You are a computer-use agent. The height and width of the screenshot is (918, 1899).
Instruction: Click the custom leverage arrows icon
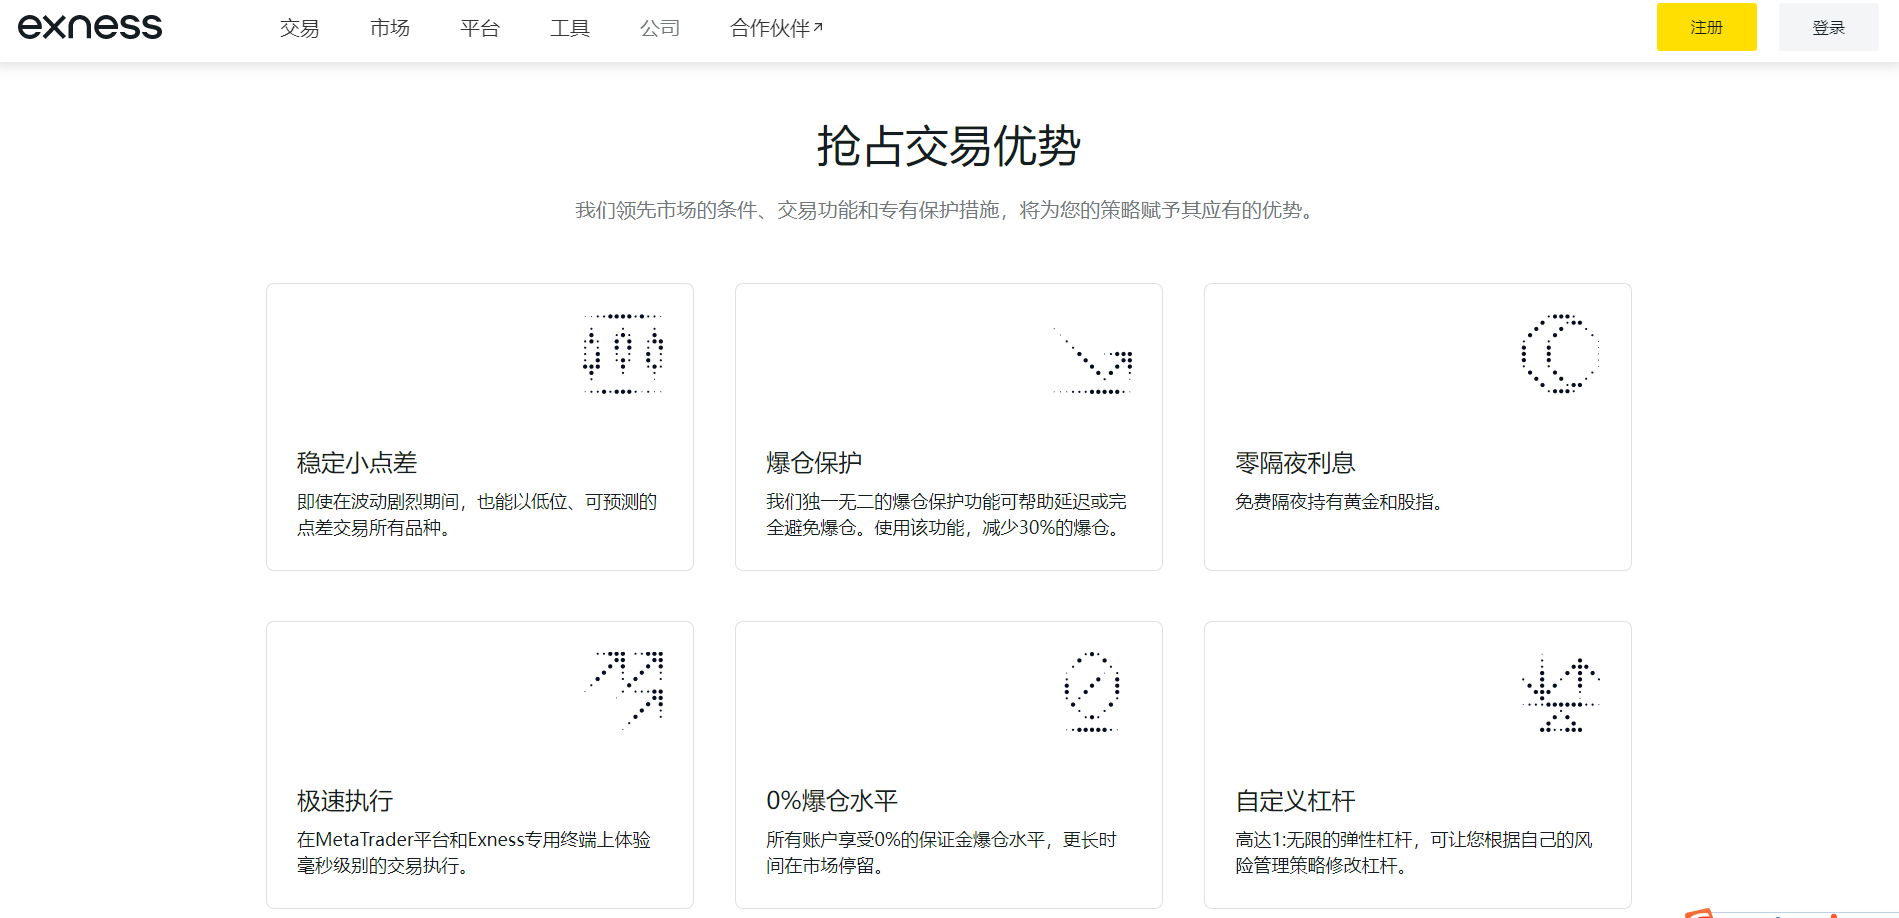[1560, 693]
